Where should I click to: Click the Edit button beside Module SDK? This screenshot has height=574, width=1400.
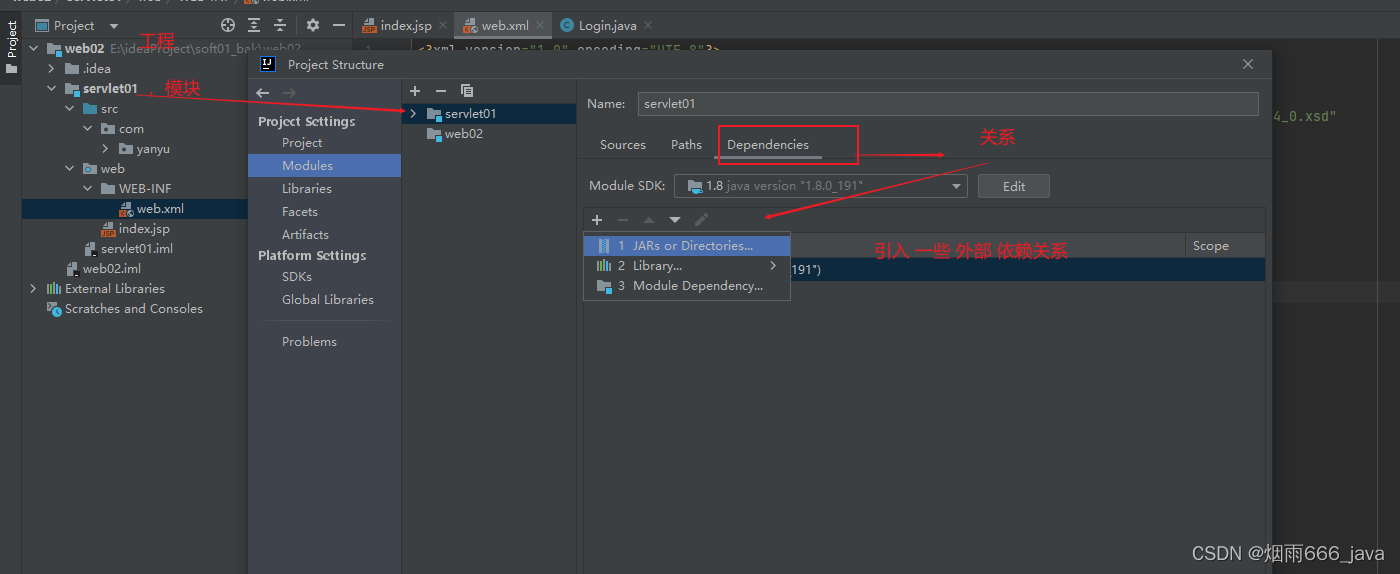1013,186
